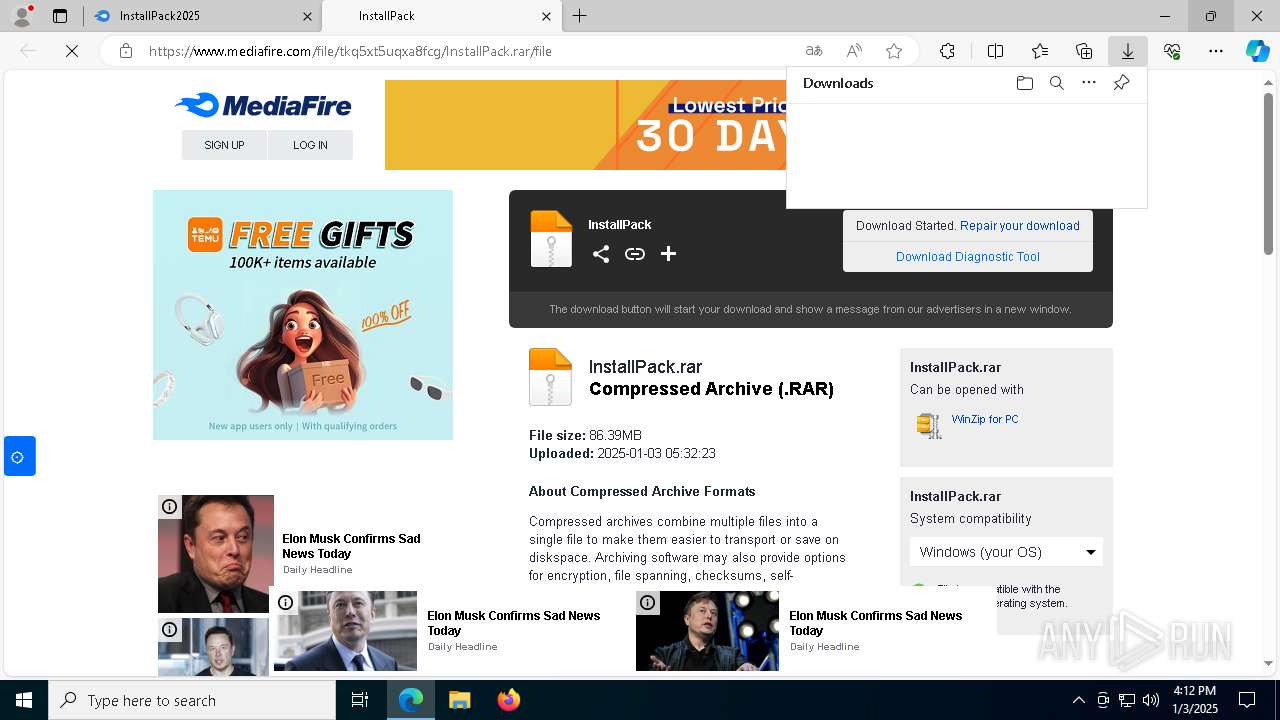This screenshot has height=720, width=1280.
Task: Open Task View on taskbar
Action: (360, 700)
